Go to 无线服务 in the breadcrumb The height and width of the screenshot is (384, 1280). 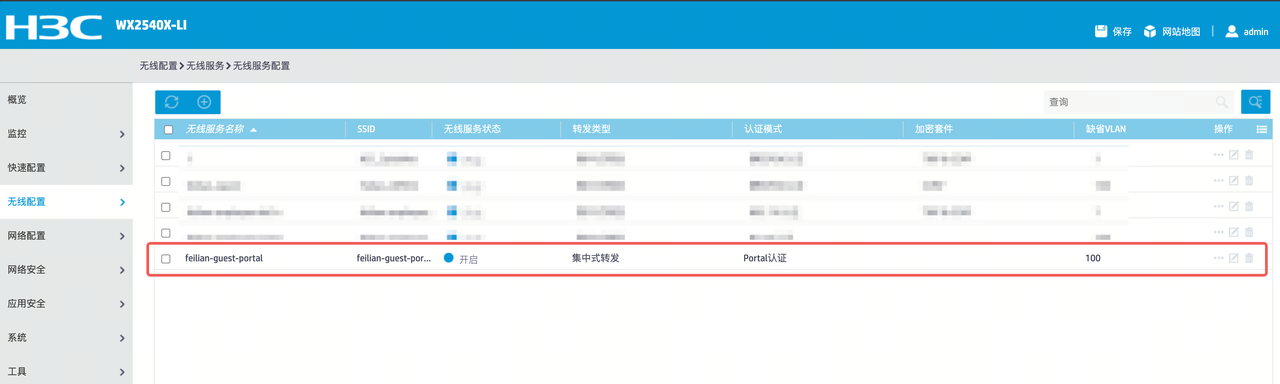[205, 66]
